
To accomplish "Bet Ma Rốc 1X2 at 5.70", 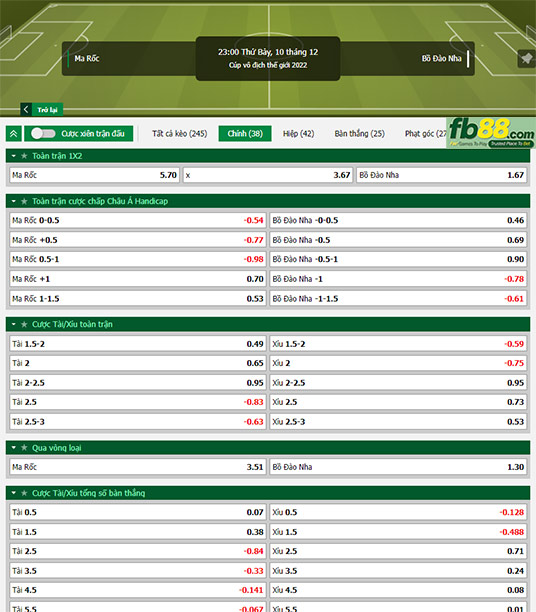I will point(94,175).
